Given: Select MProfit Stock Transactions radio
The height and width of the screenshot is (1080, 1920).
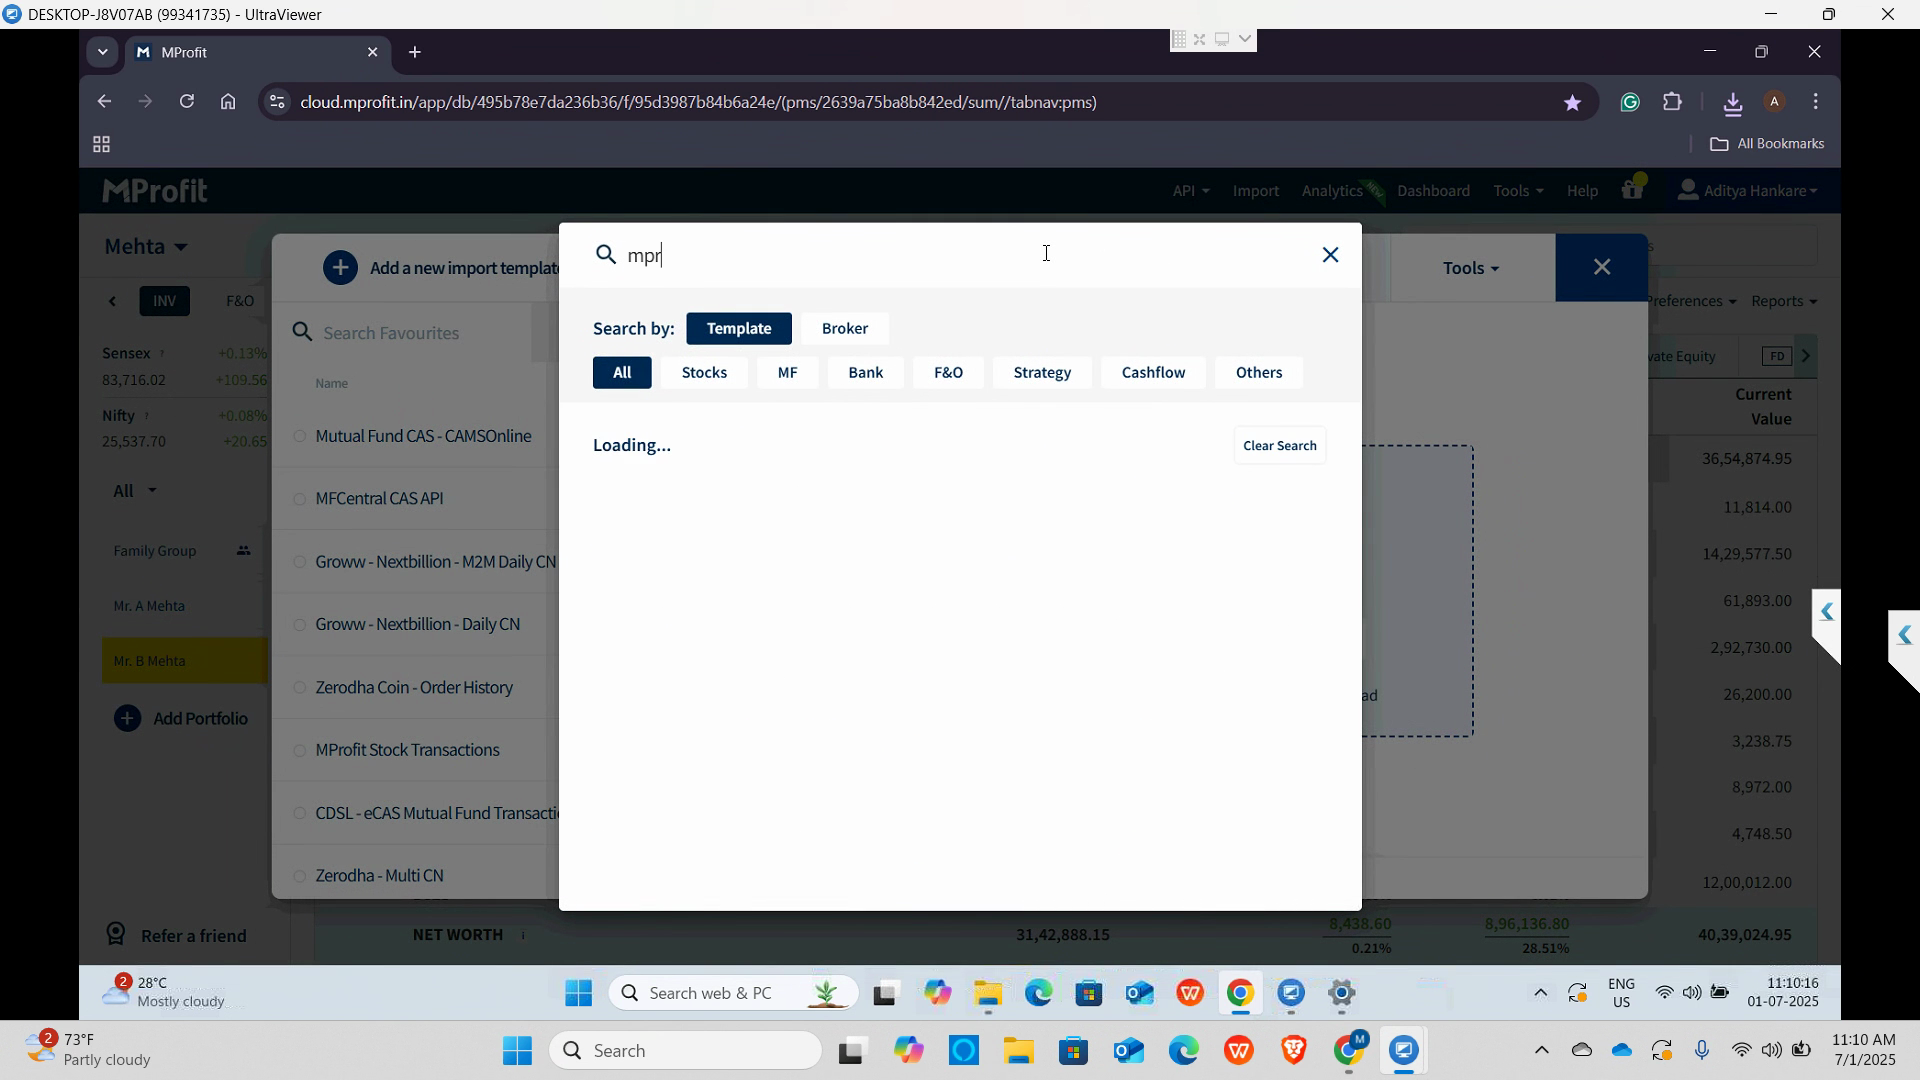Looking at the screenshot, I should (x=299, y=751).
